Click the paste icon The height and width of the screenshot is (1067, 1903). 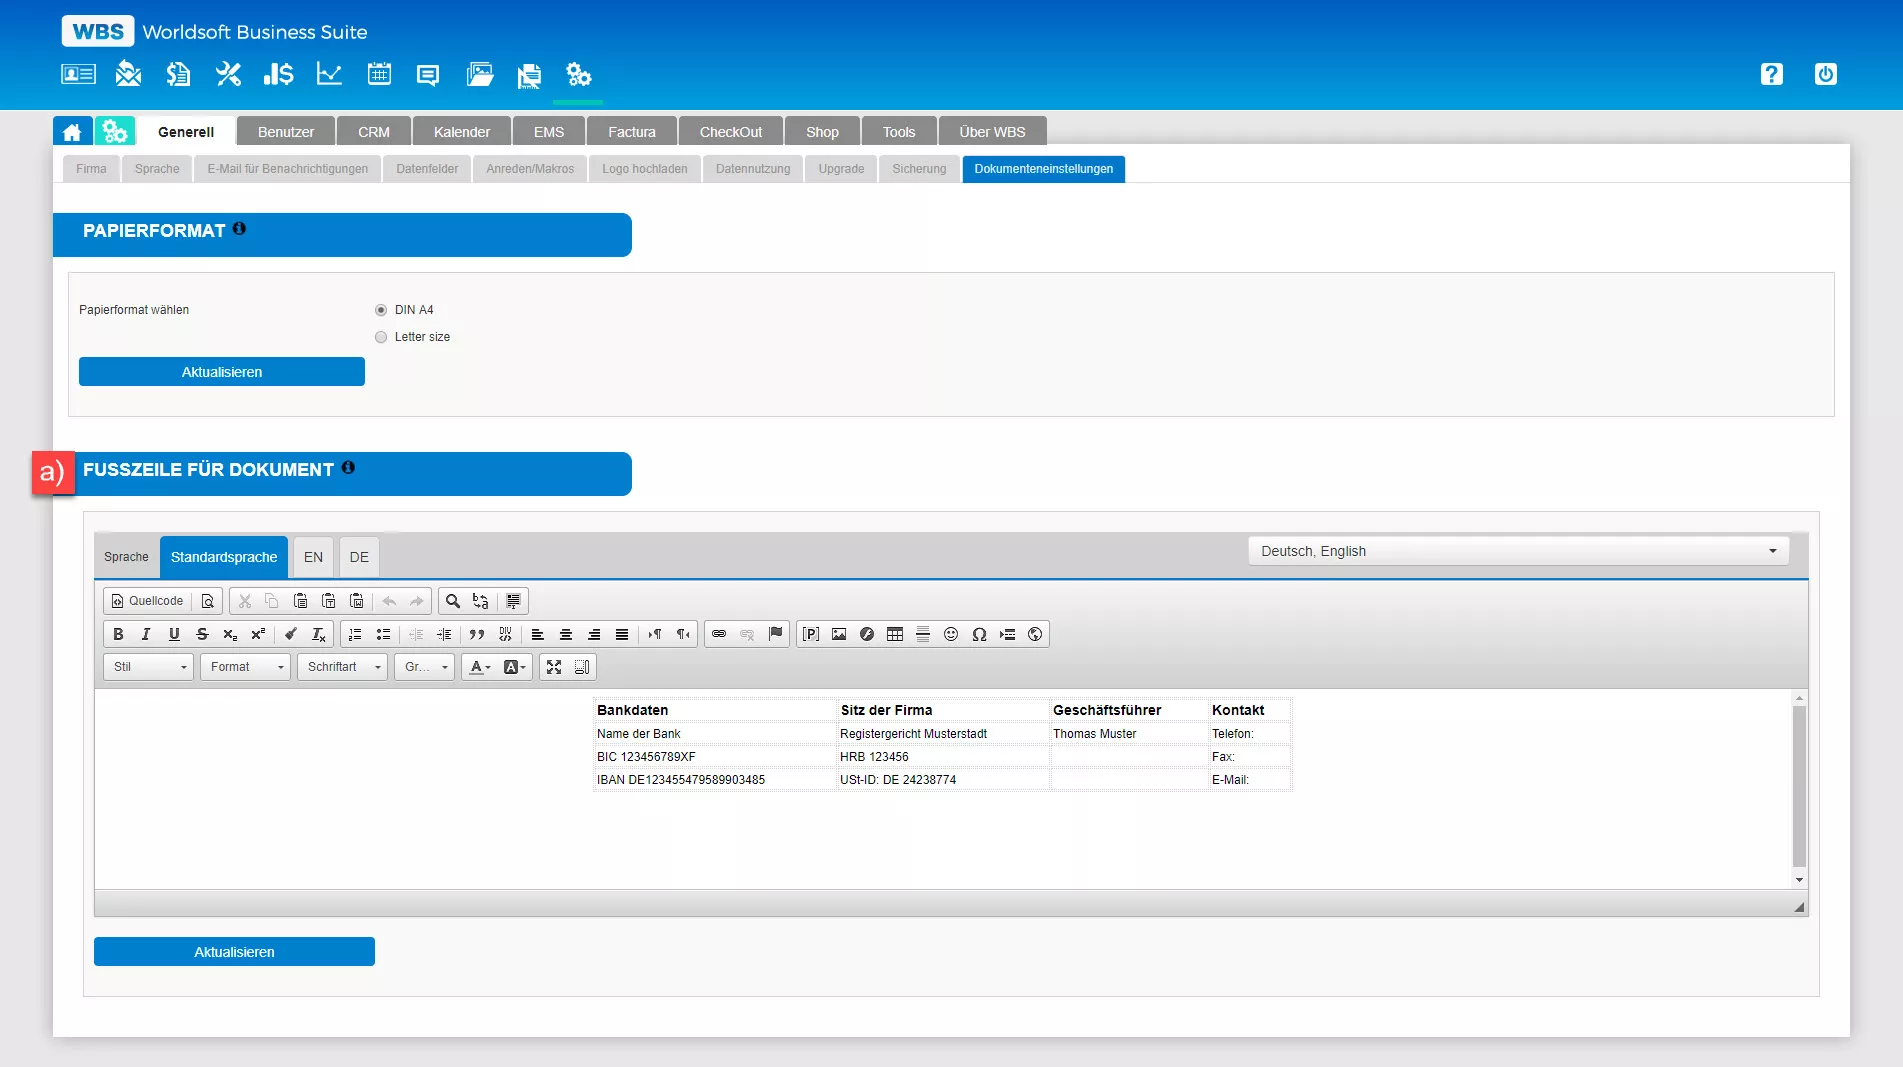tap(300, 601)
